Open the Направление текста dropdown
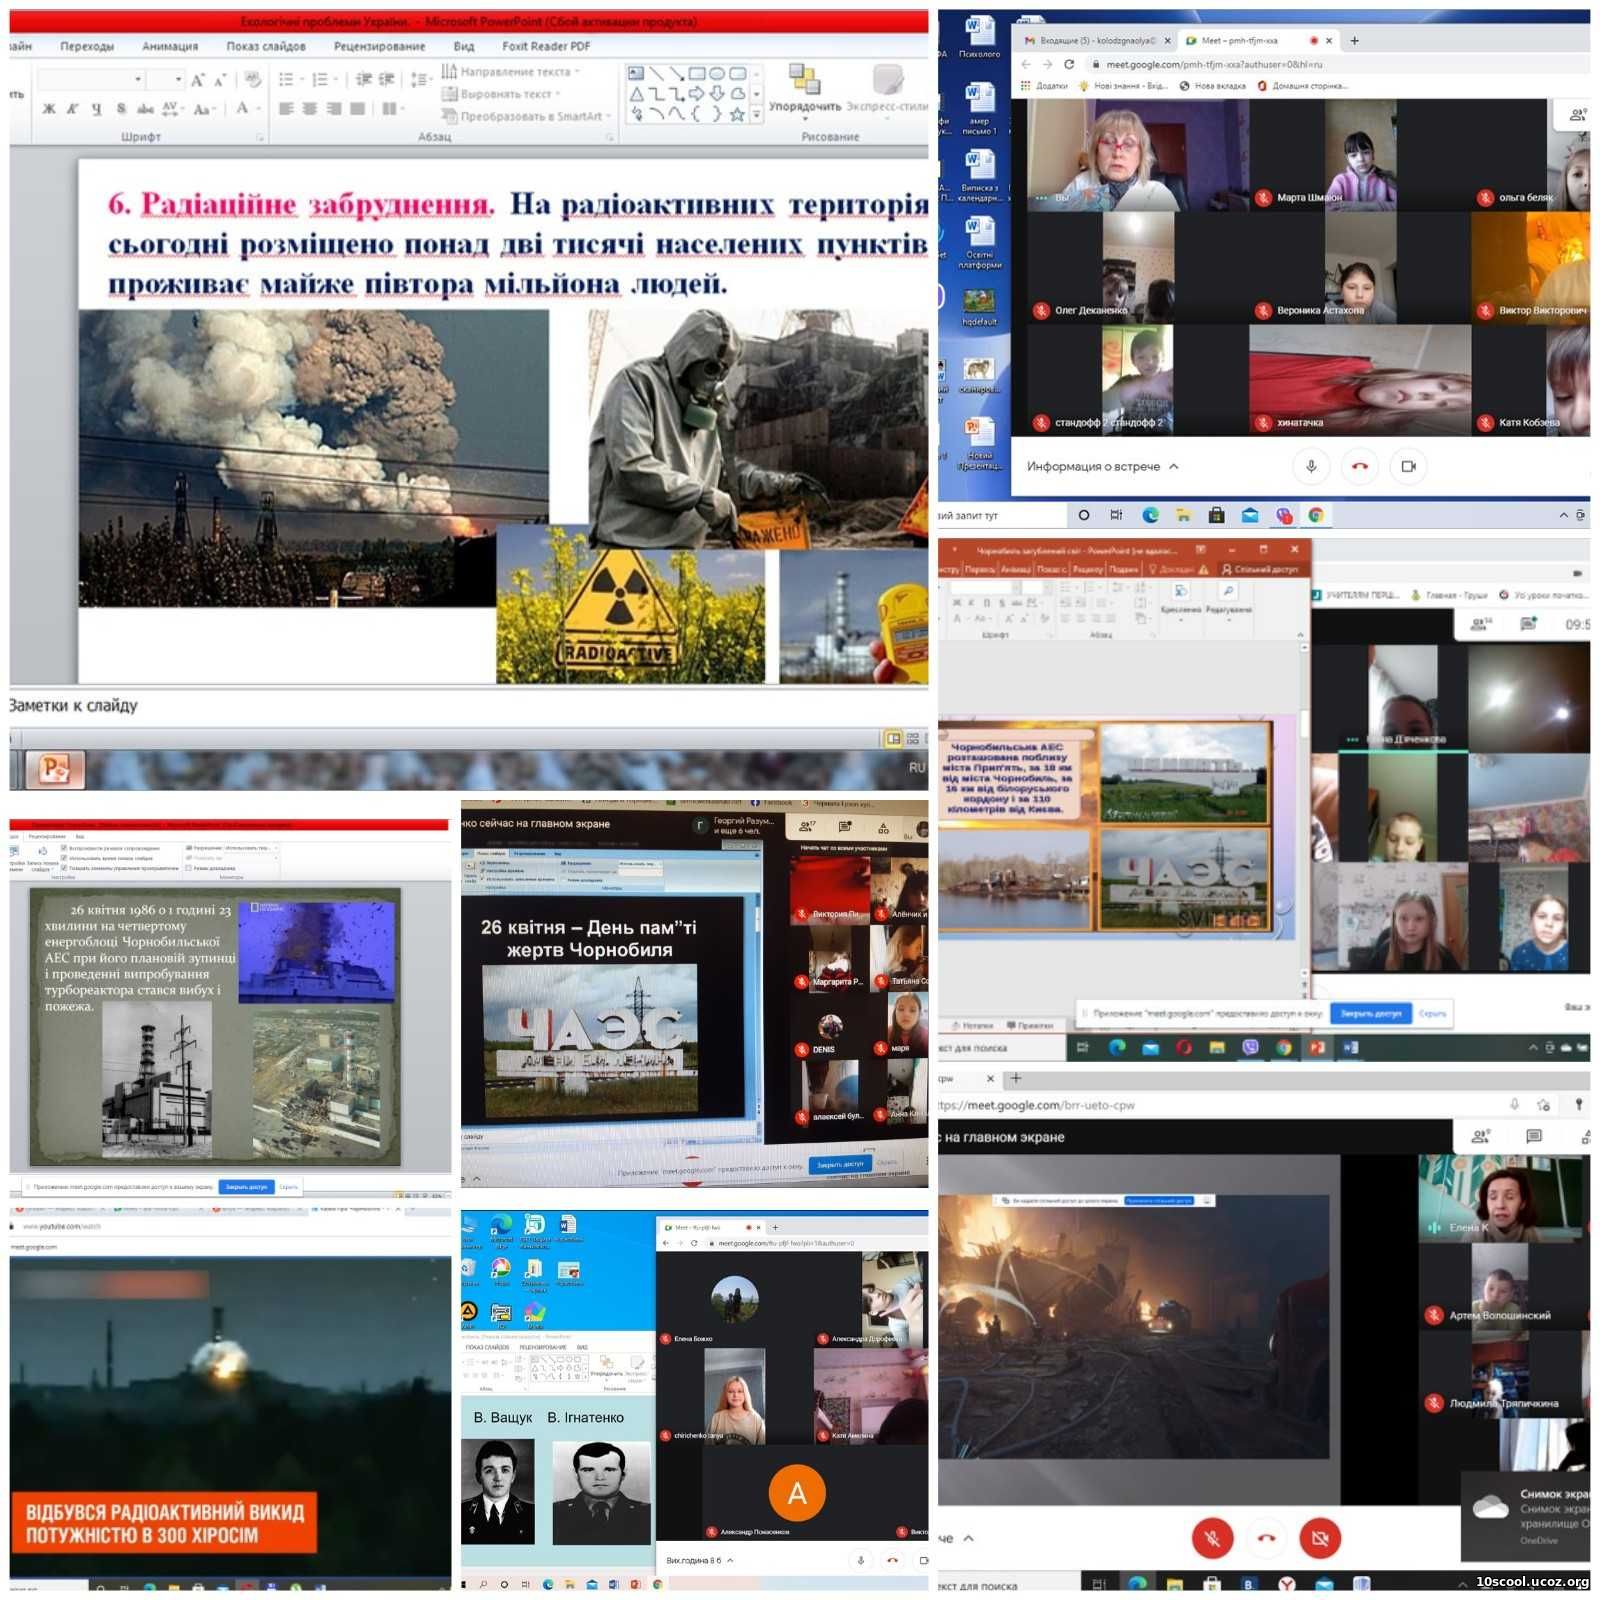Screen dimensions: 1600x1600 pyautogui.click(x=510, y=71)
